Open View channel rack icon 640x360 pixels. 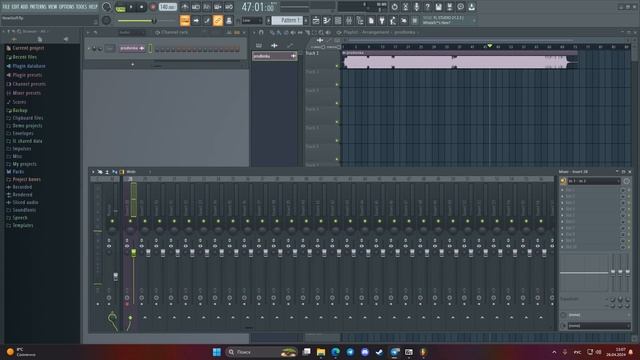coord(338,20)
